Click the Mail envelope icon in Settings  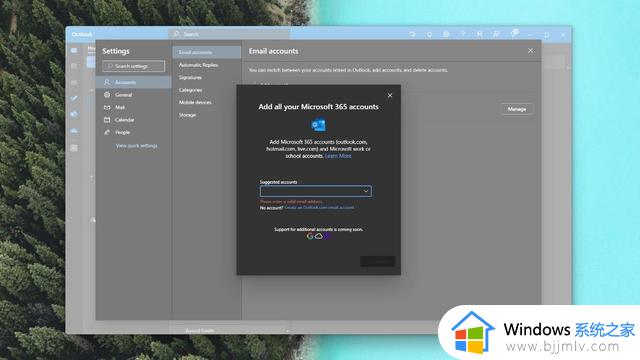[x=107, y=107]
